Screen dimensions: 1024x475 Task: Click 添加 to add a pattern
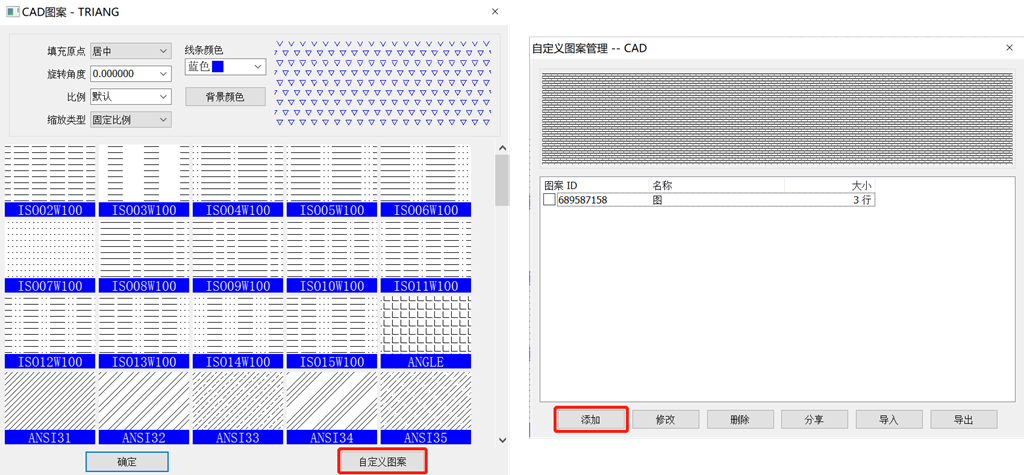coord(591,420)
